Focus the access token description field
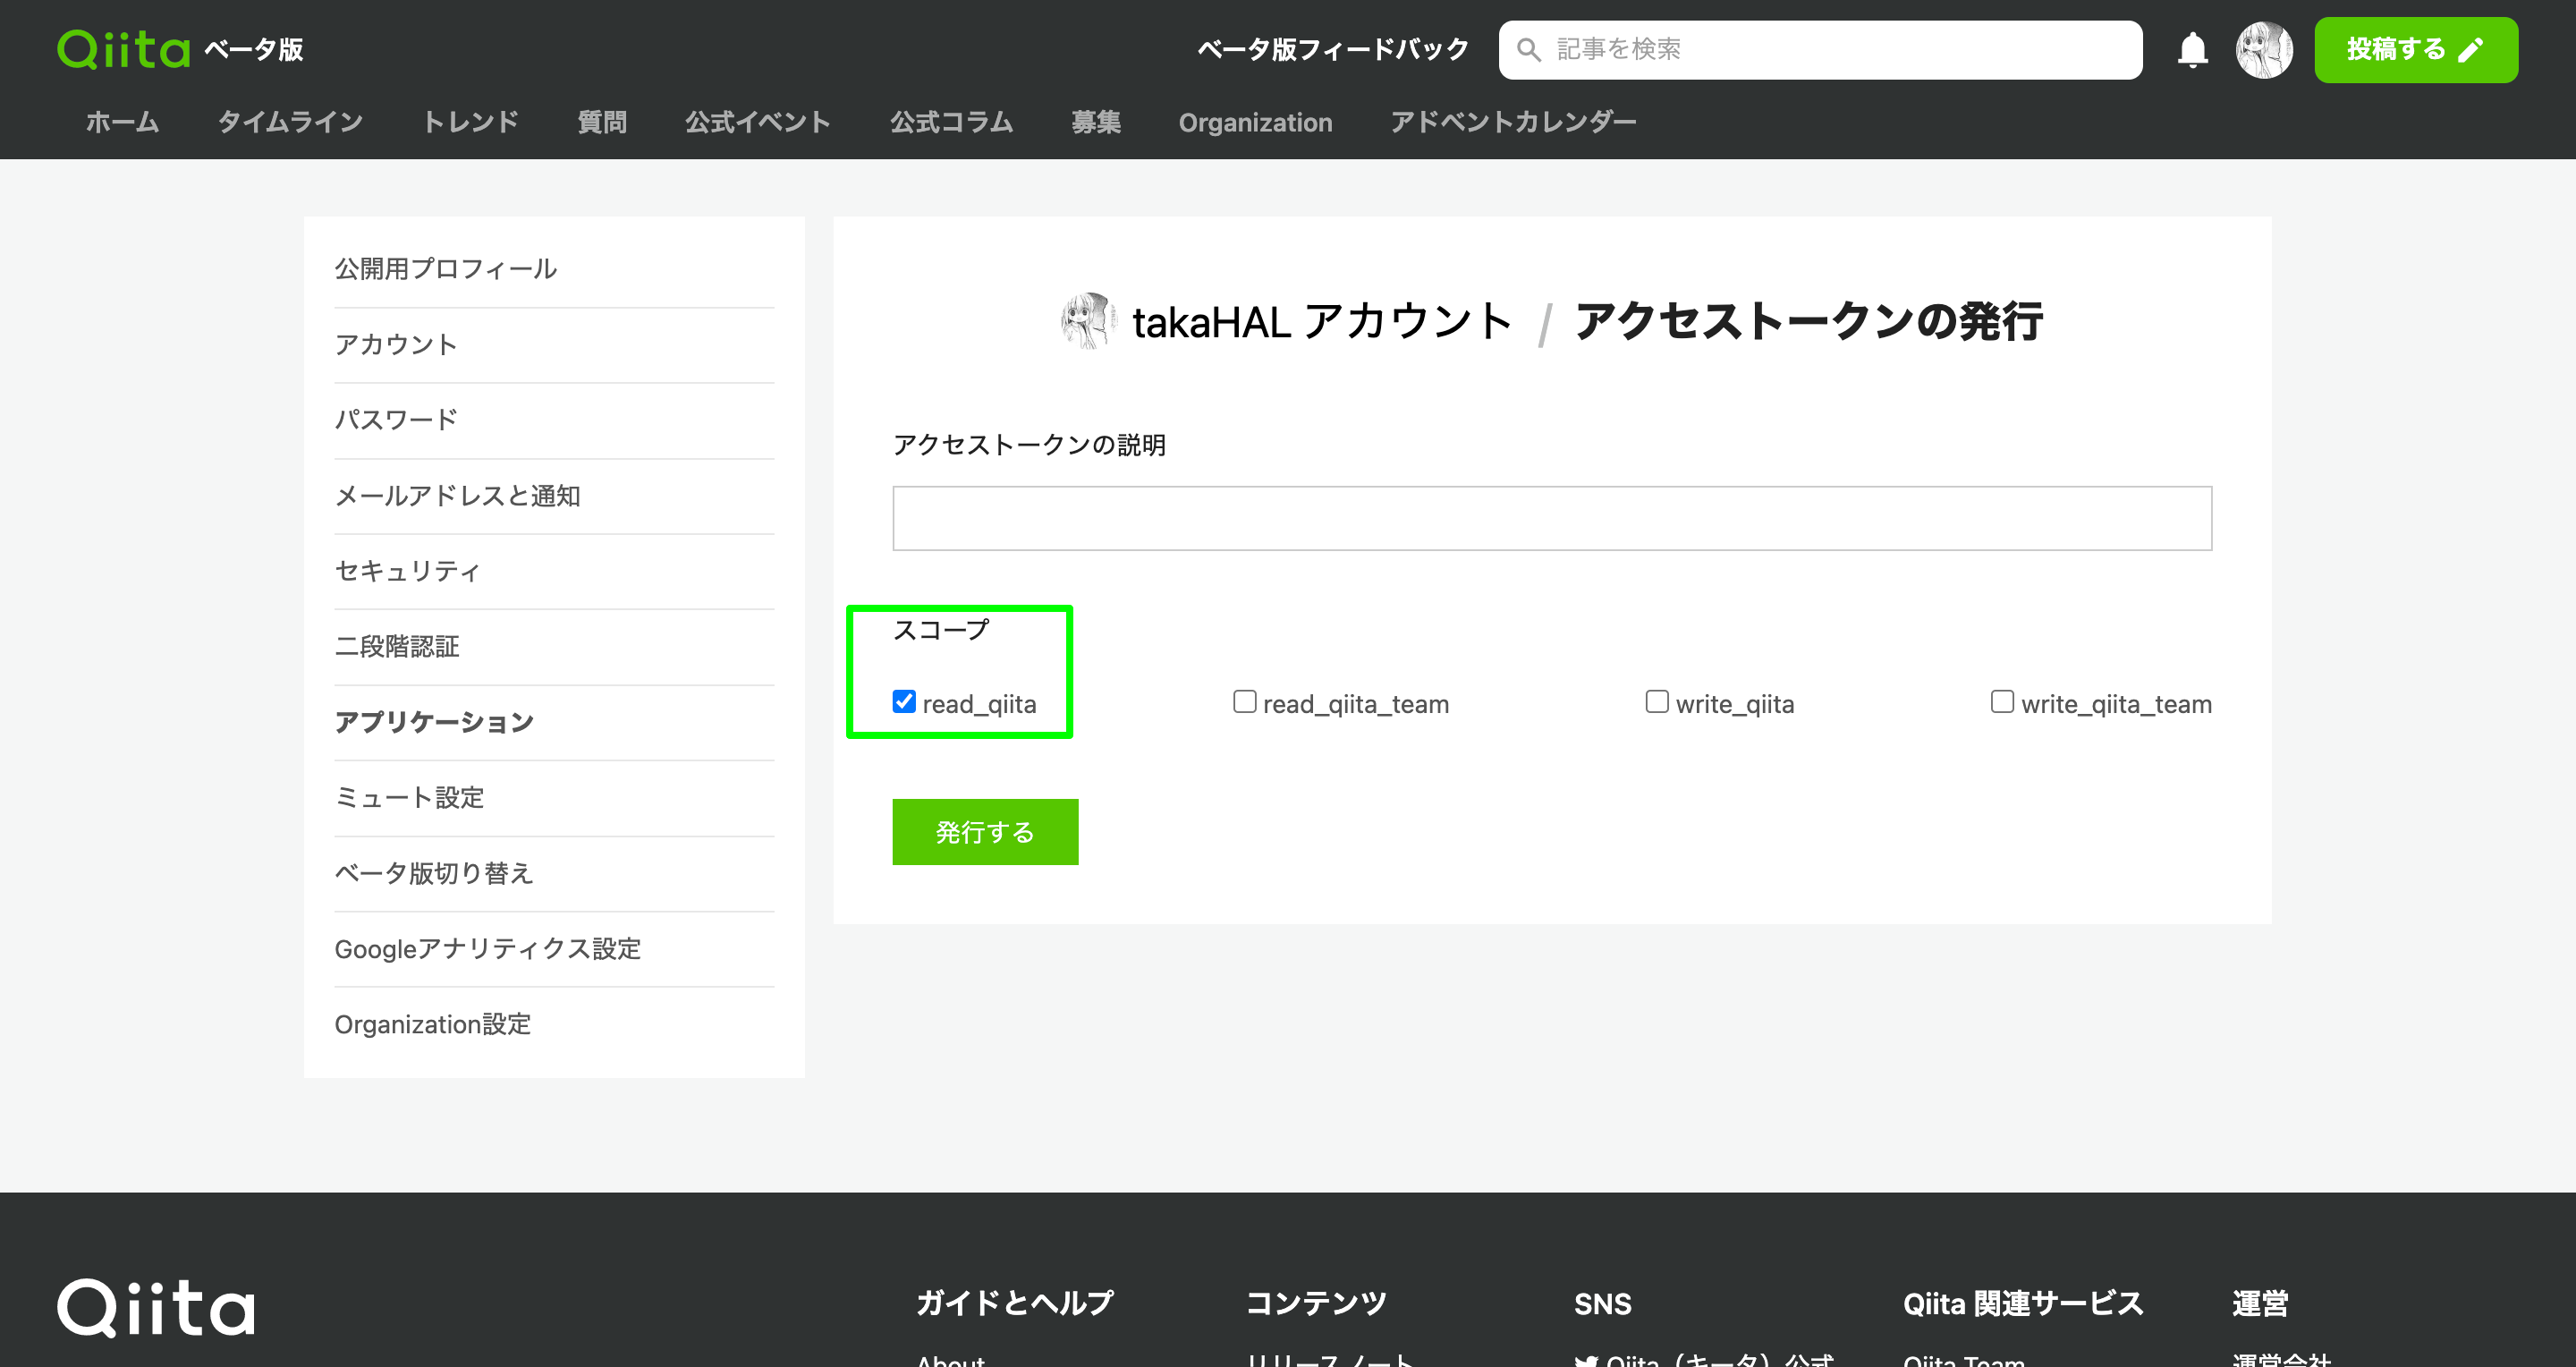 (1551, 518)
